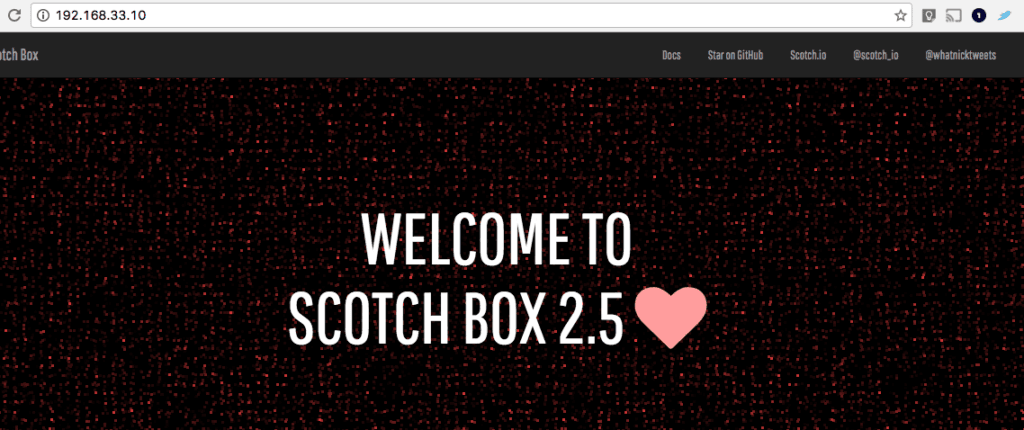Viewport: 1024px width, 430px height.
Task: Visit the Scotch.io nav link
Action: pyautogui.click(x=808, y=56)
